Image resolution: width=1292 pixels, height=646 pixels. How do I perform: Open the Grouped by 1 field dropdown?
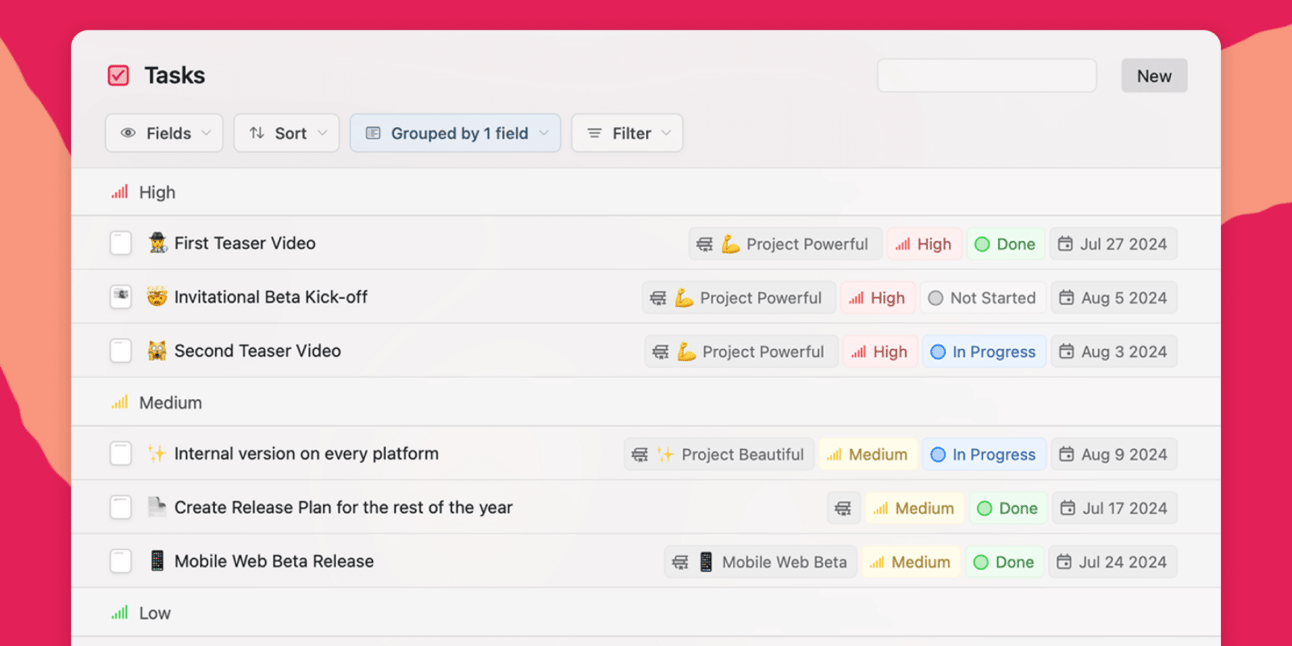[455, 133]
